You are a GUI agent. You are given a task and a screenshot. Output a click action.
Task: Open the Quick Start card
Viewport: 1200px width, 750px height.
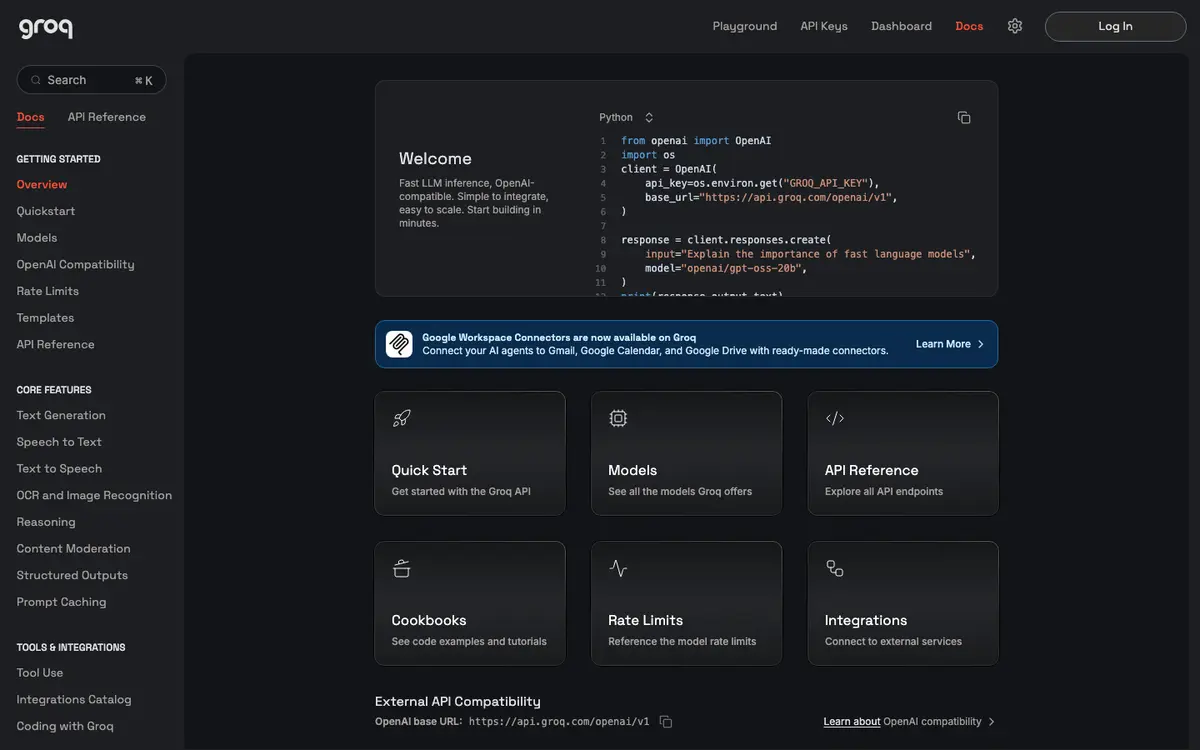[x=470, y=453]
